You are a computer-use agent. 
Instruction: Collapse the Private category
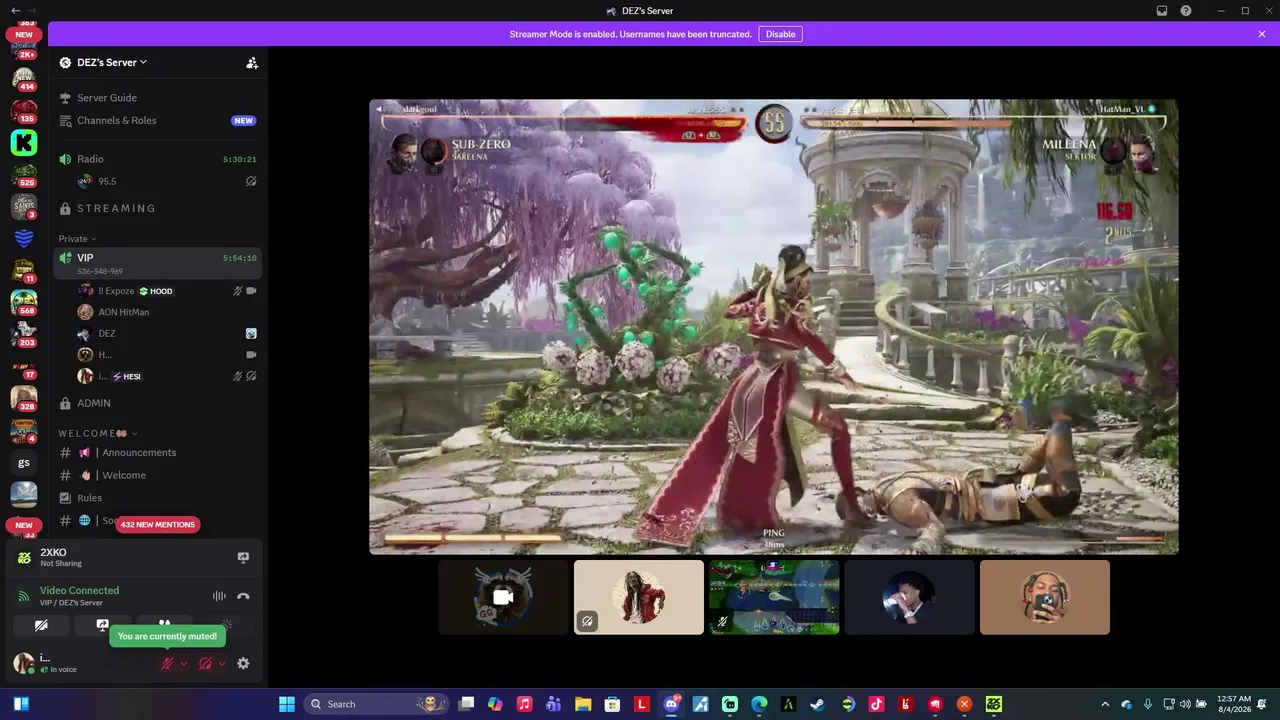pos(77,239)
